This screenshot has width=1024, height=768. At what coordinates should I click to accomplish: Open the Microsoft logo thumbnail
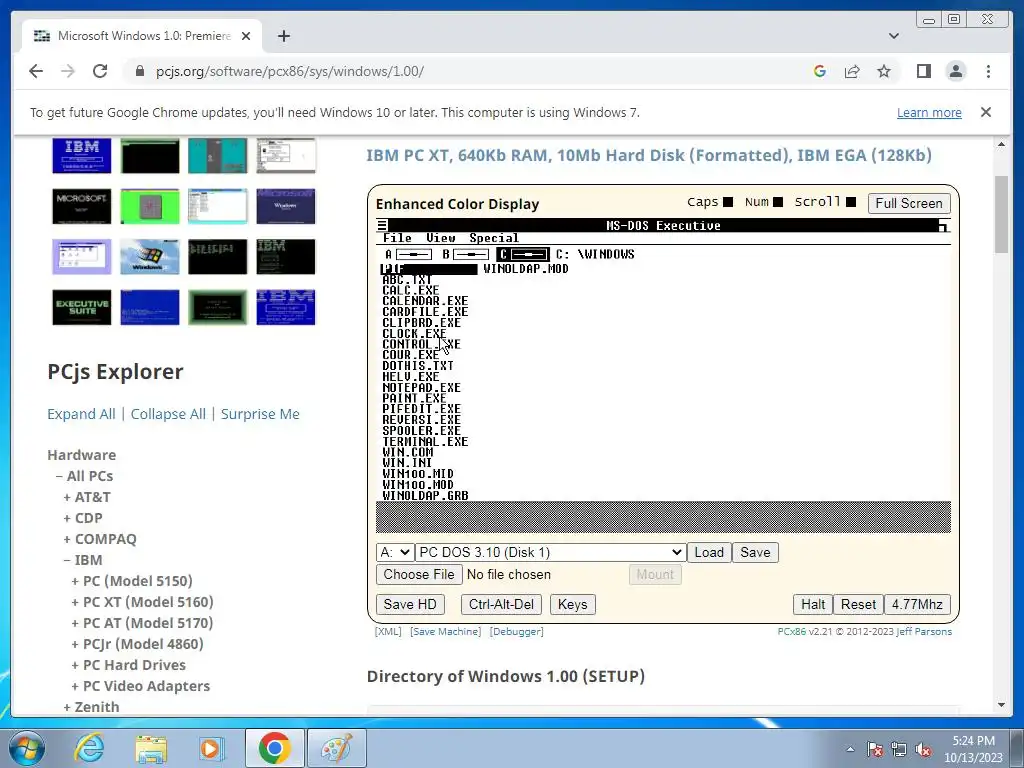(82, 206)
